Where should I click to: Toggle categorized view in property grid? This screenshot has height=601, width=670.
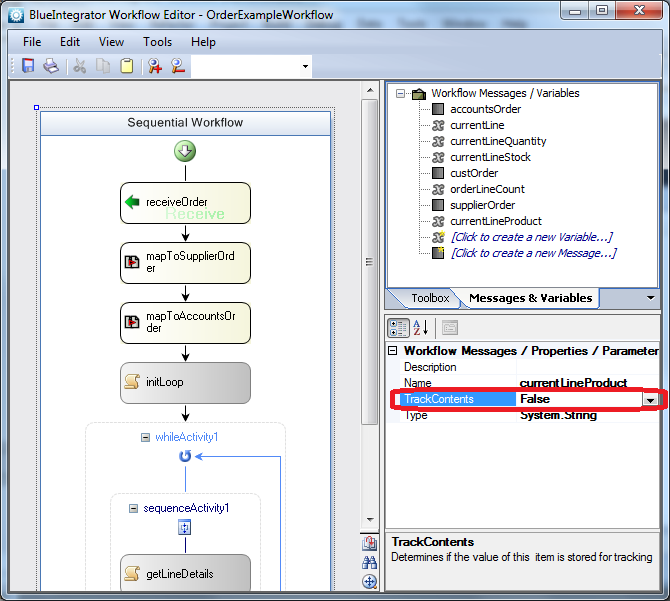398,328
